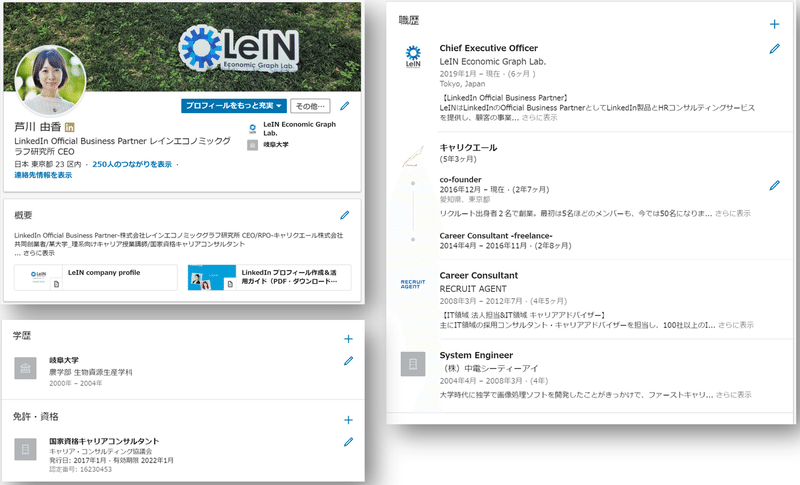This screenshot has height=485, width=800.
Task: Edit 岐阜大学 education entry pencil
Action: point(348,361)
